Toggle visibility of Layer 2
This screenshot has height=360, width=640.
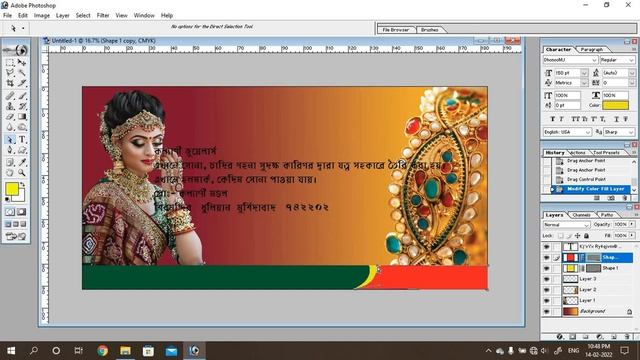click(547, 290)
